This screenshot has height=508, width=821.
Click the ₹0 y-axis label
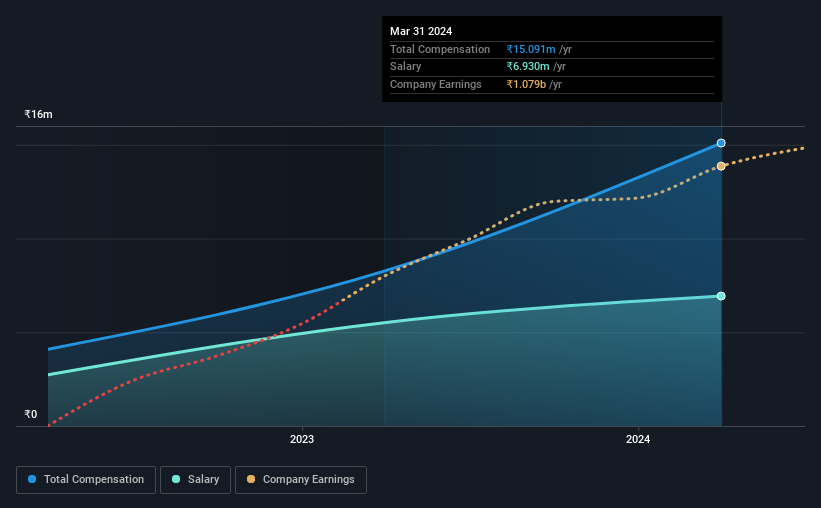[31, 414]
